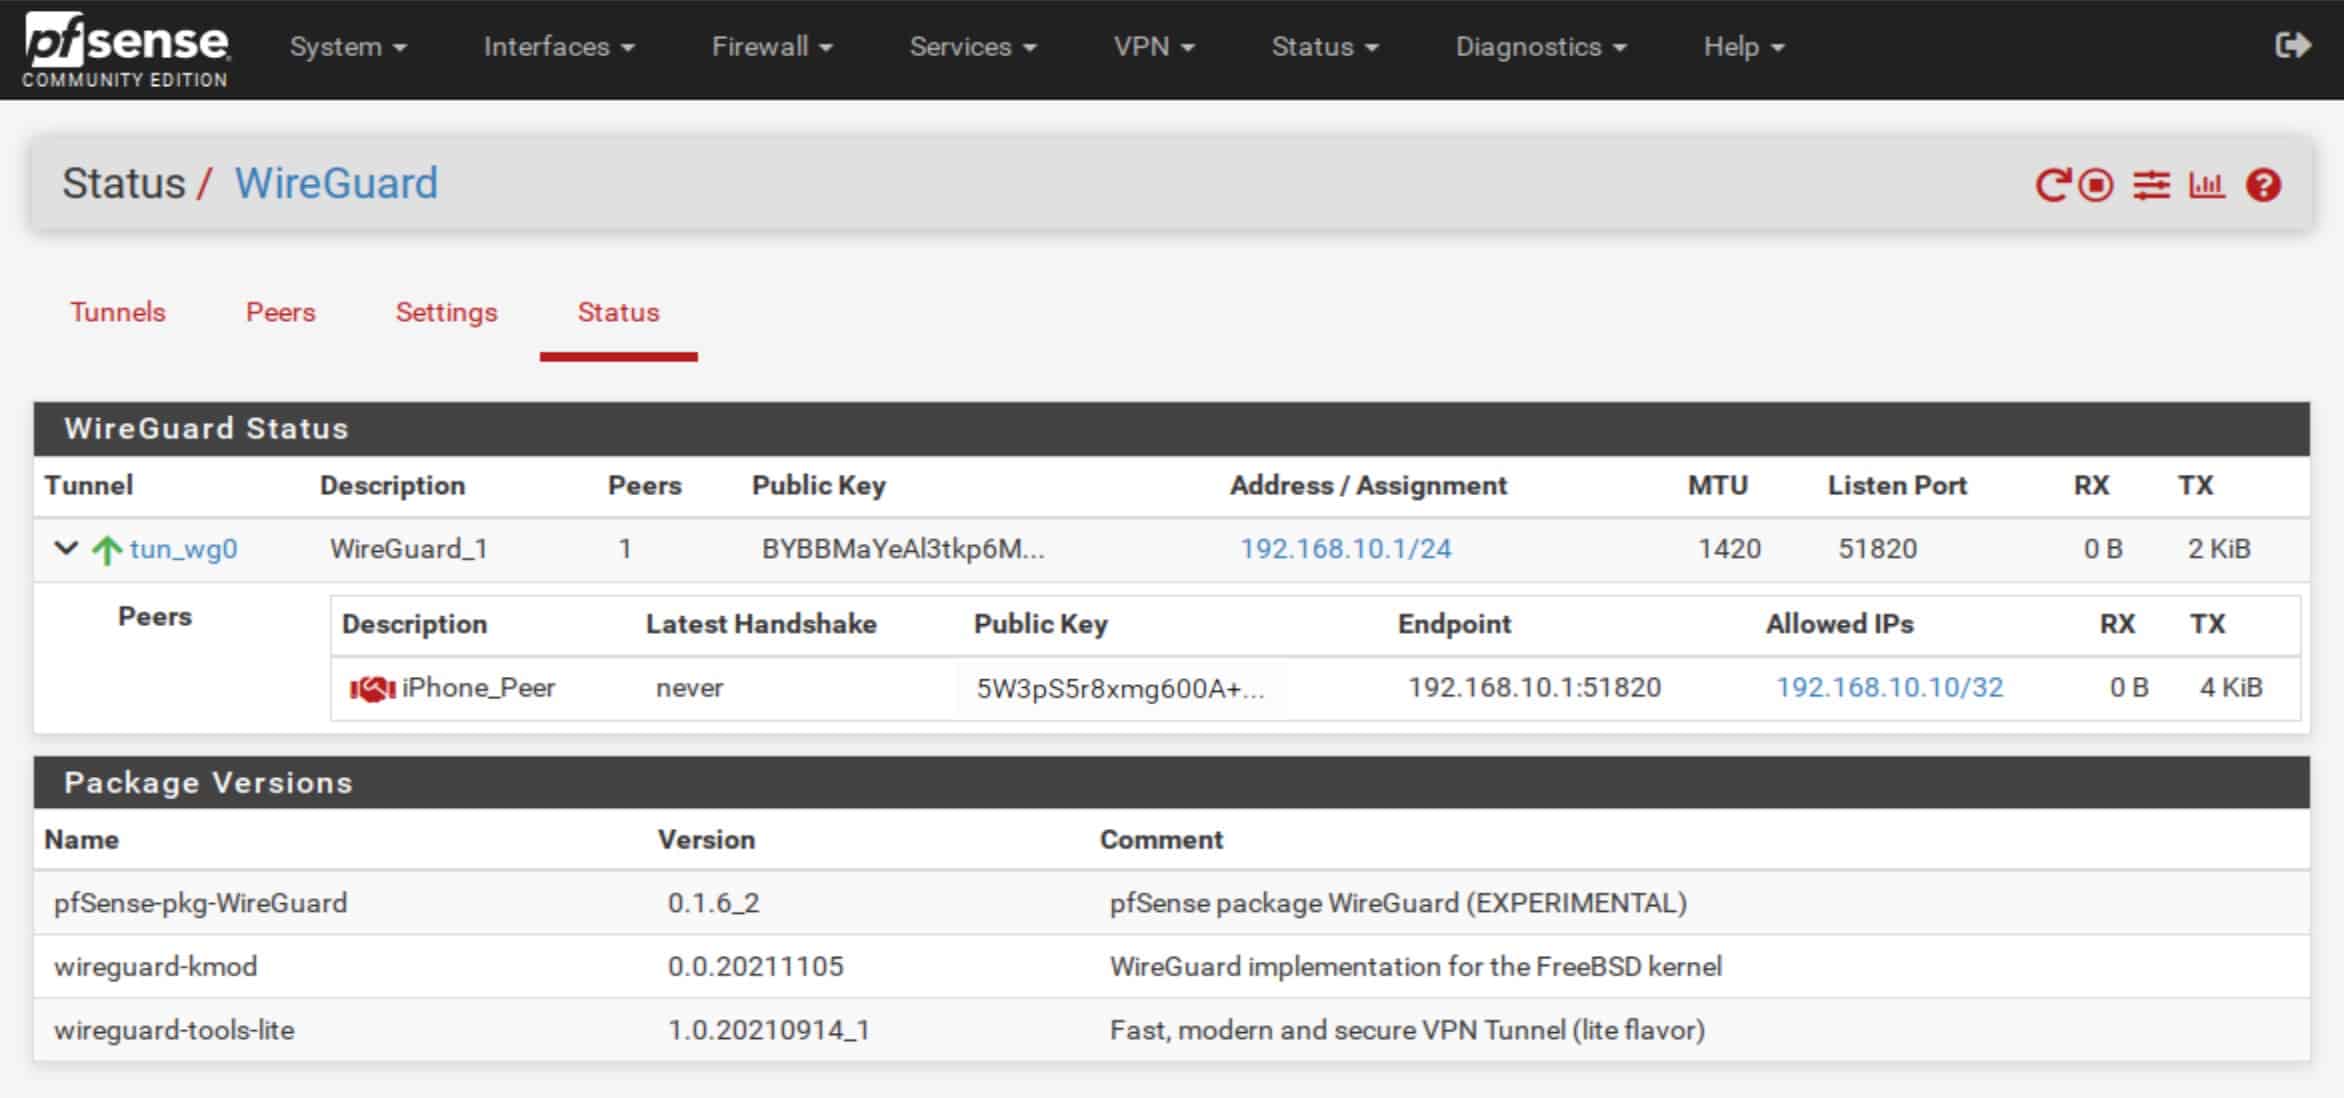The width and height of the screenshot is (2344, 1098).
Task: Select the WireGuard_1 description cell
Action: coord(409,549)
